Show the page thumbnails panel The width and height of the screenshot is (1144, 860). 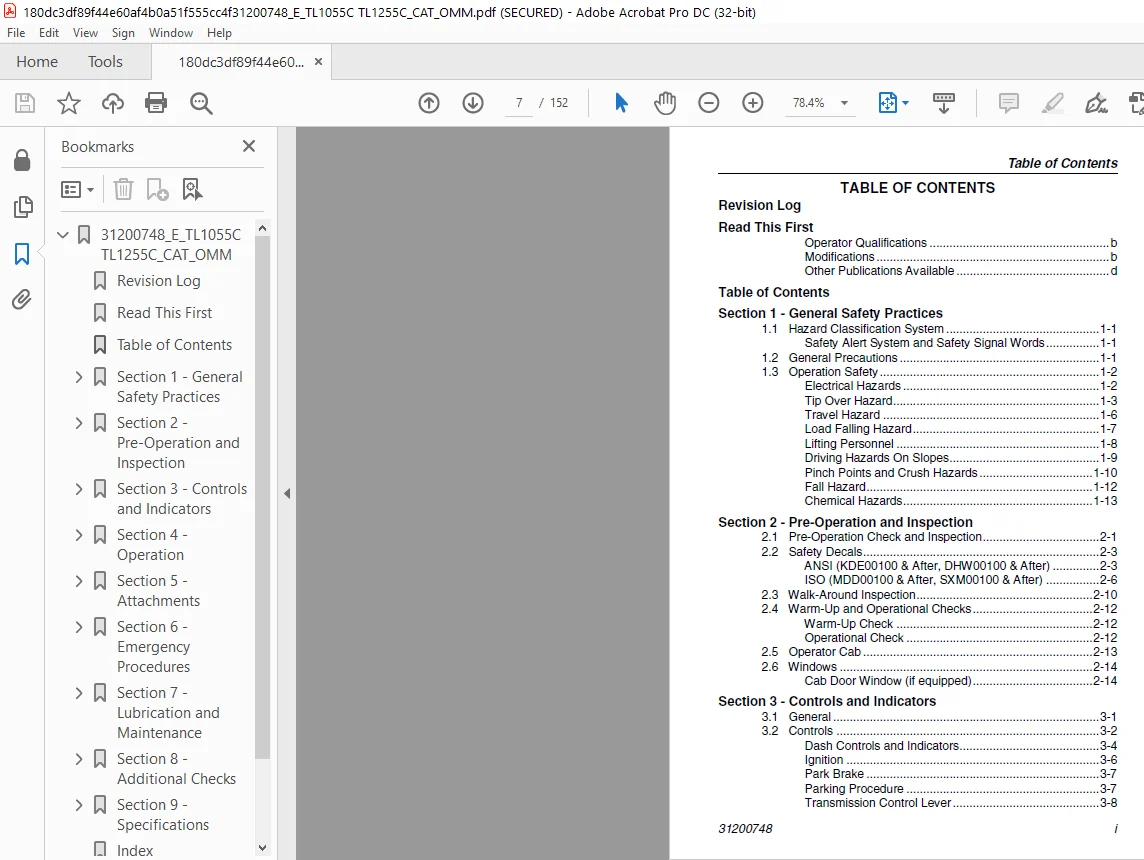23,207
